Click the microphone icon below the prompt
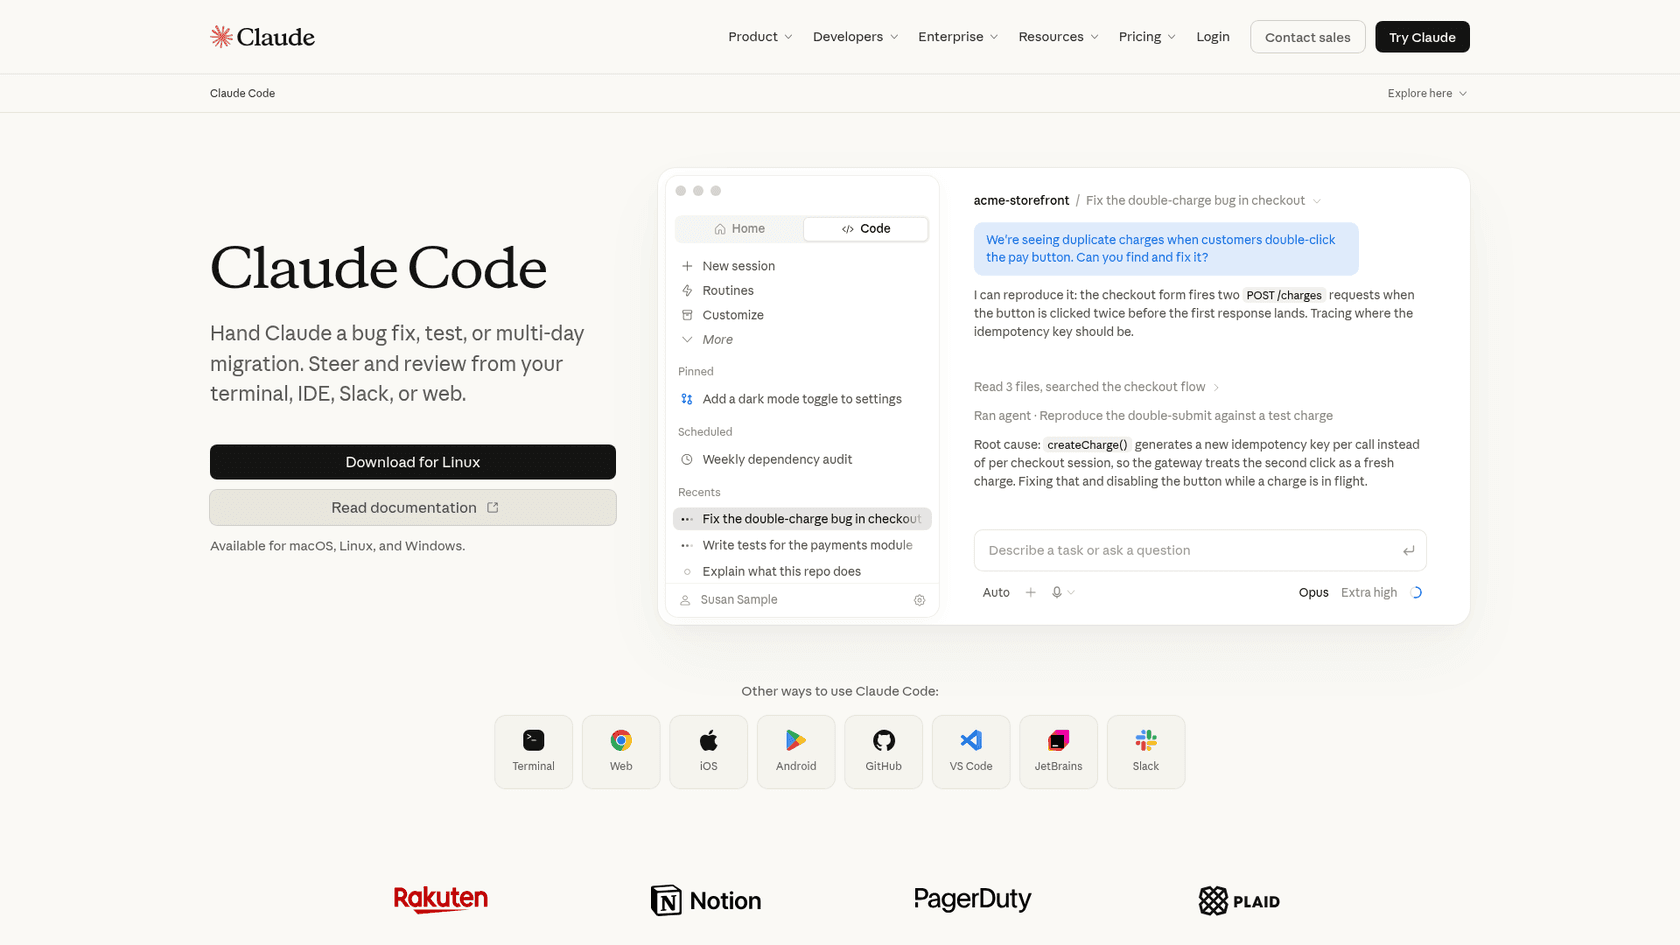The image size is (1680, 945). [1057, 593]
